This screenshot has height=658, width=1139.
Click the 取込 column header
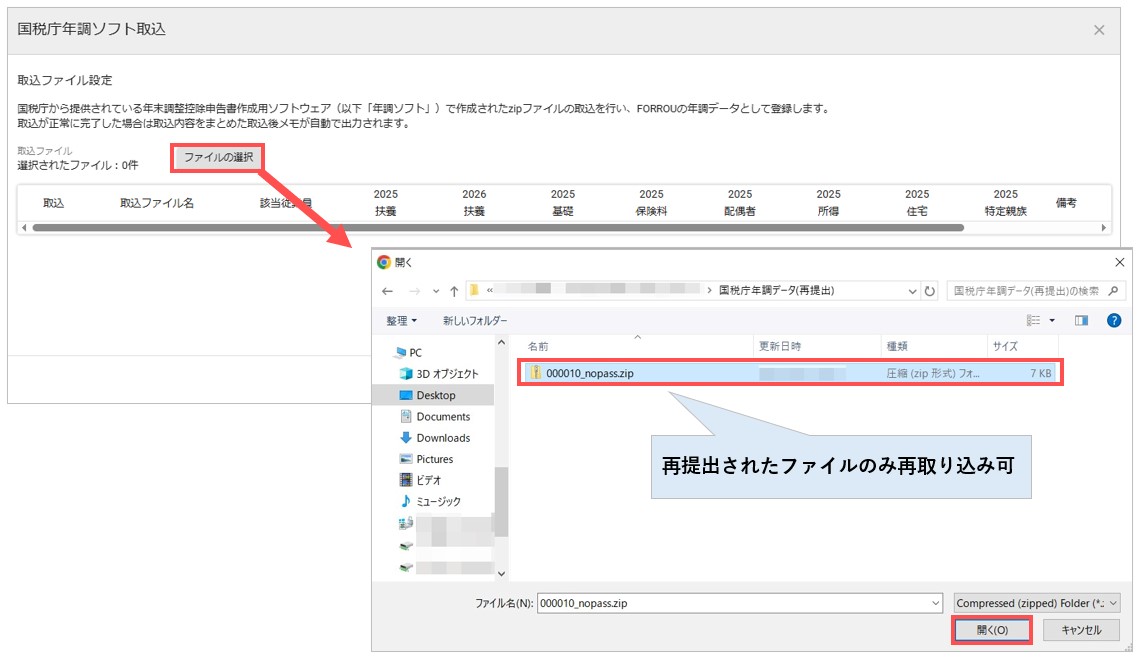click(x=53, y=203)
